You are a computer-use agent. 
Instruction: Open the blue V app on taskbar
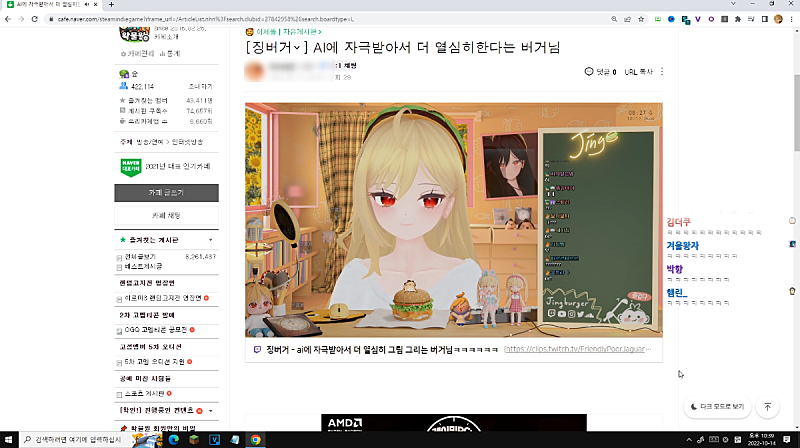coord(214,439)
